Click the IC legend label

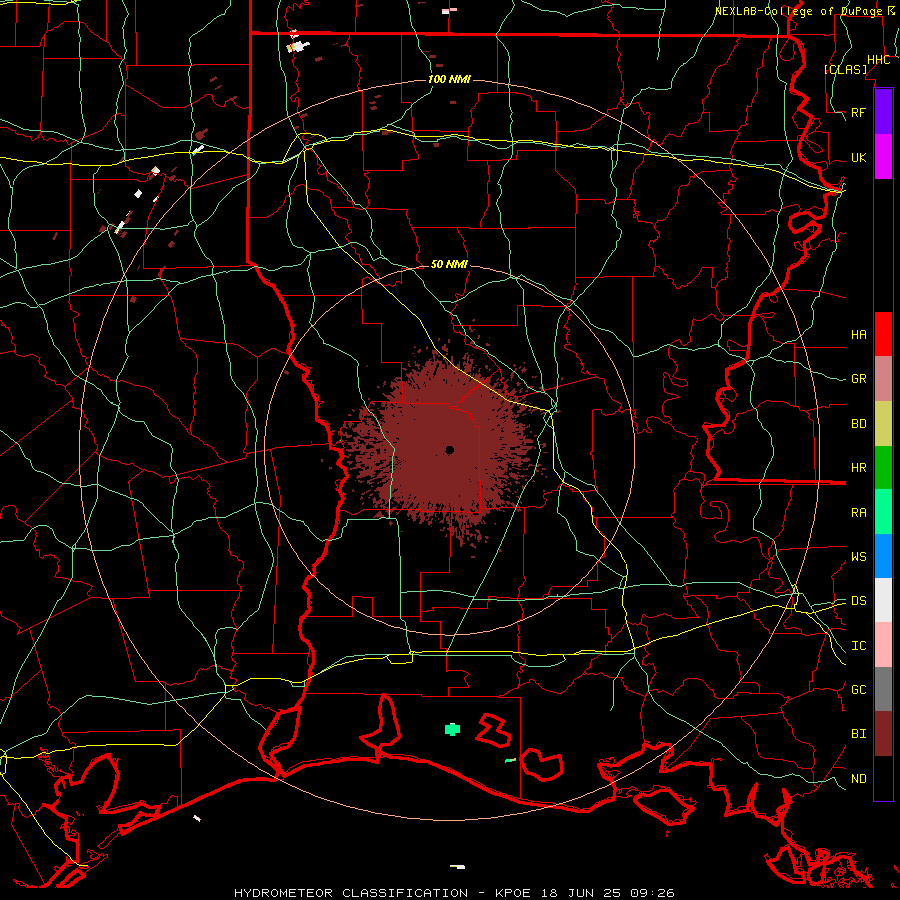[x=859, y=646]
